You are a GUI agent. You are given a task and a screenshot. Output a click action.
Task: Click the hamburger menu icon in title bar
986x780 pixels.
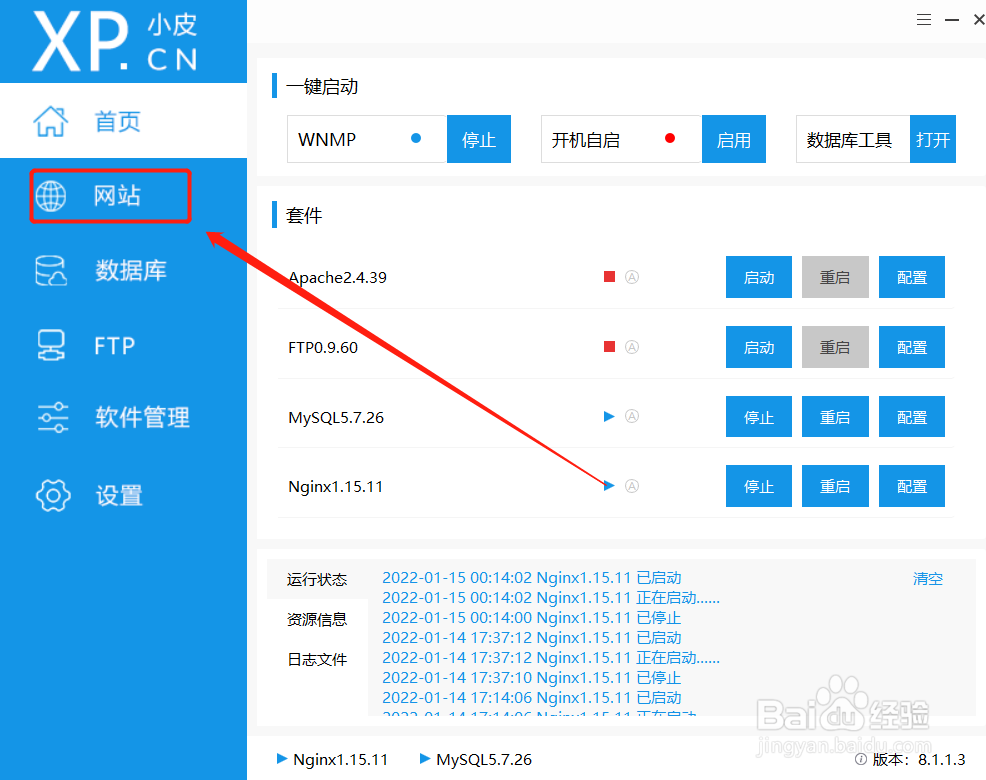pos(924,20)
